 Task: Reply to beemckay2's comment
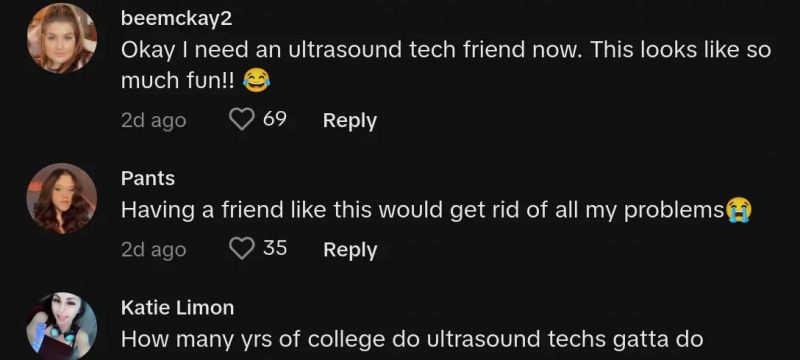pos(349,121)
